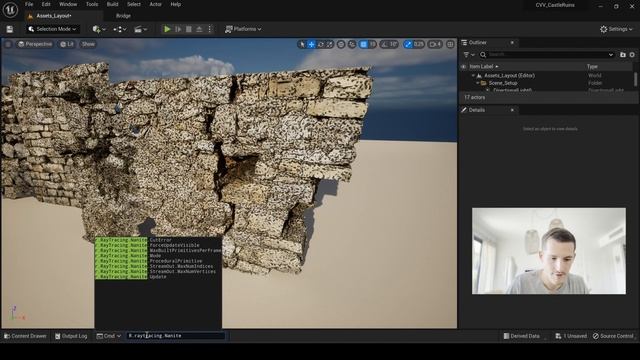Open the Outliner filter dropdown
This screenshot has height=360, width=640.
(x=469, y=55)
